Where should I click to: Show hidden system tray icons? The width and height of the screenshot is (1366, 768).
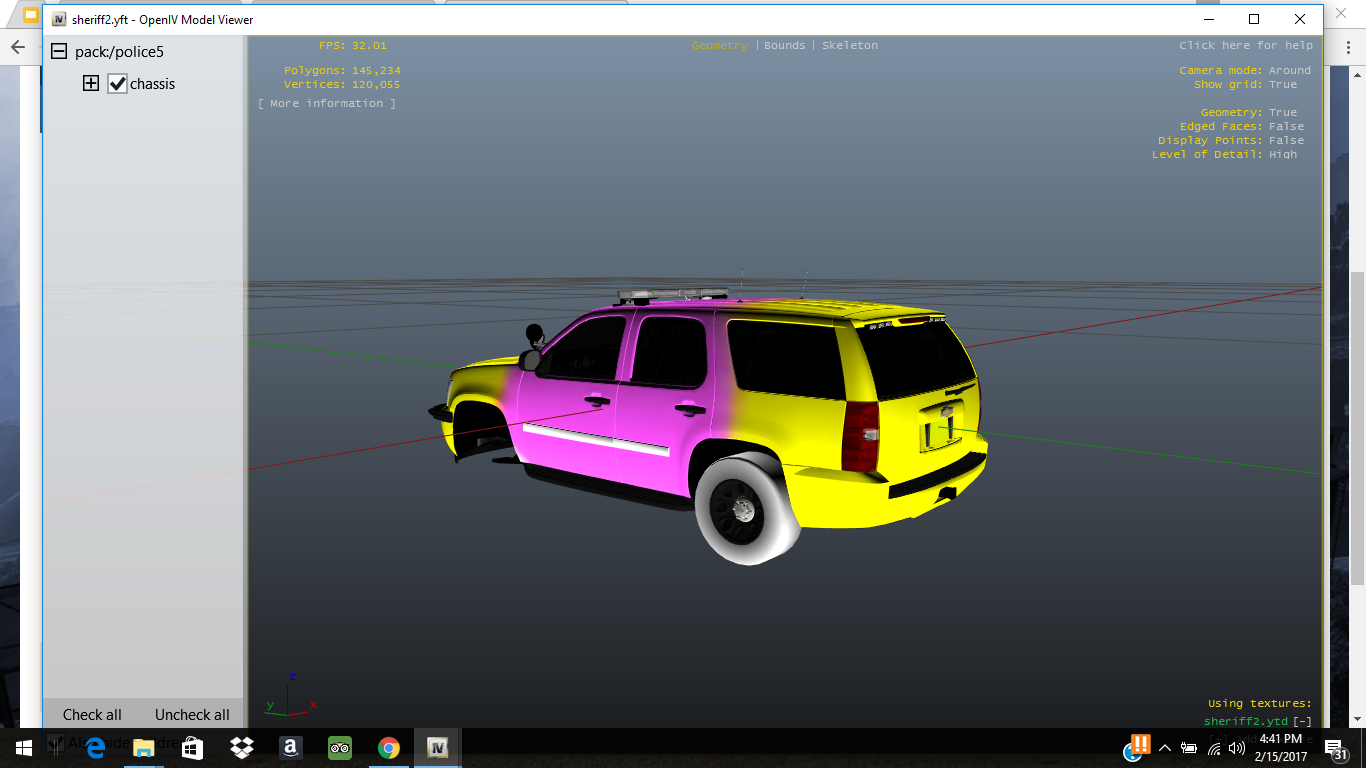1165,748
